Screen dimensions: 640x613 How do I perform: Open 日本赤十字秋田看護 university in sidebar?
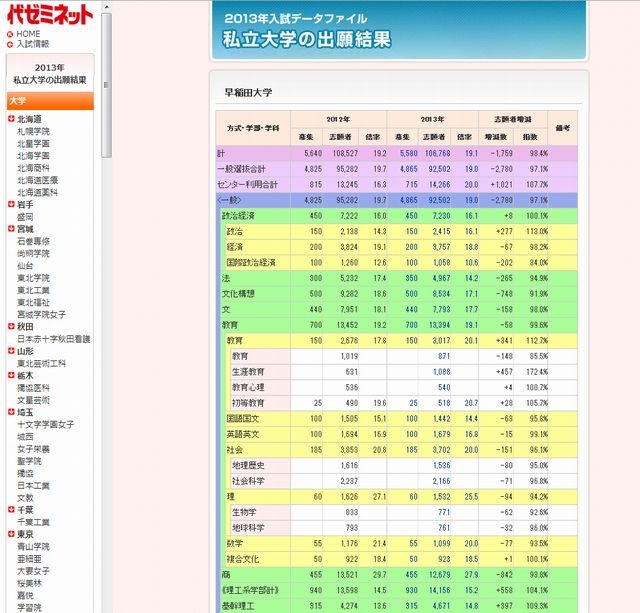tap(54, 339)
